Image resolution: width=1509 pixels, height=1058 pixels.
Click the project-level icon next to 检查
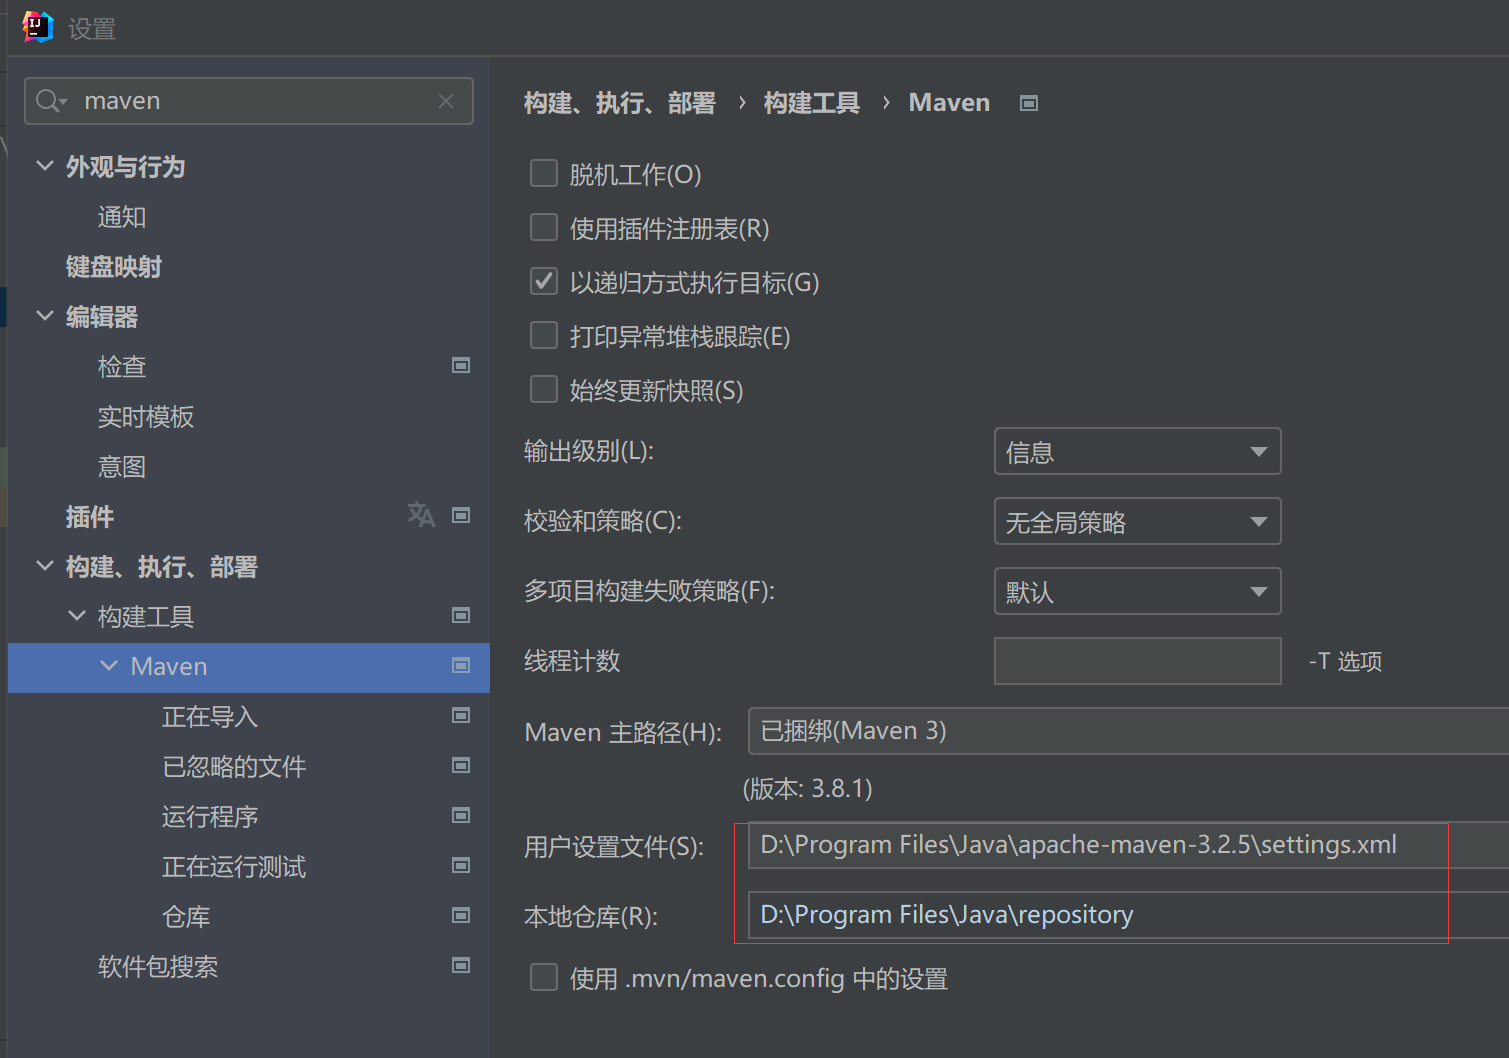(461, 365)
